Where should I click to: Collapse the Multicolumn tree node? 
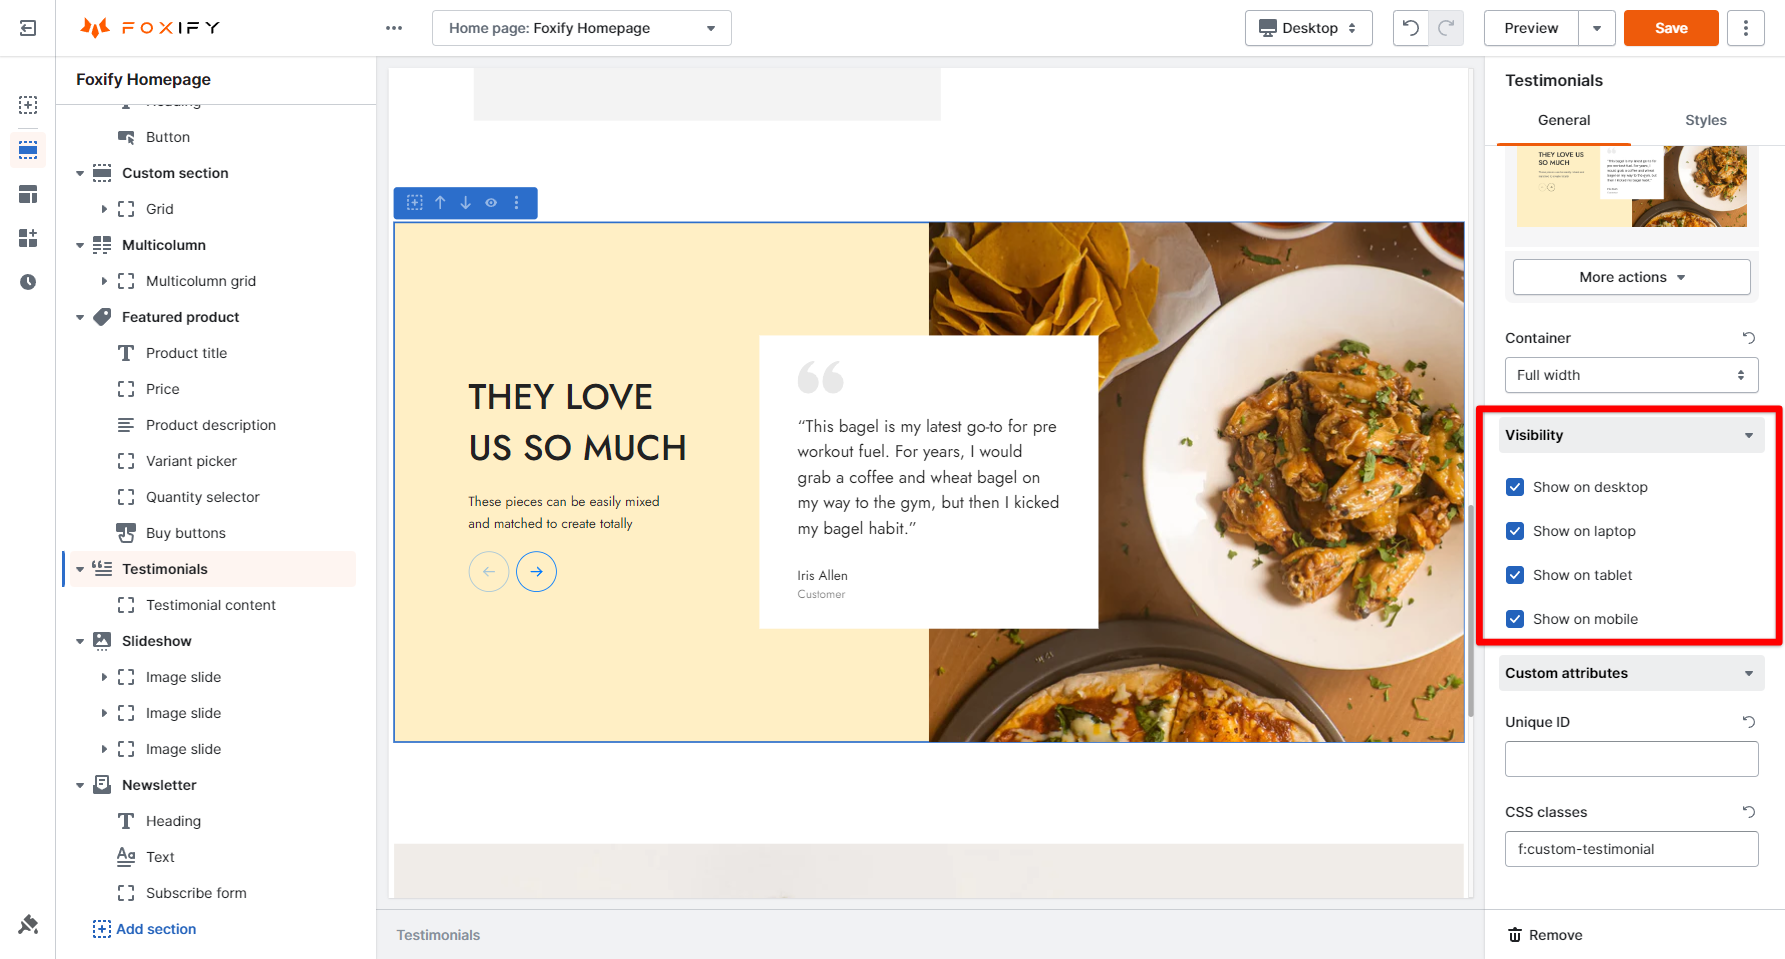(x=80, y=245)
